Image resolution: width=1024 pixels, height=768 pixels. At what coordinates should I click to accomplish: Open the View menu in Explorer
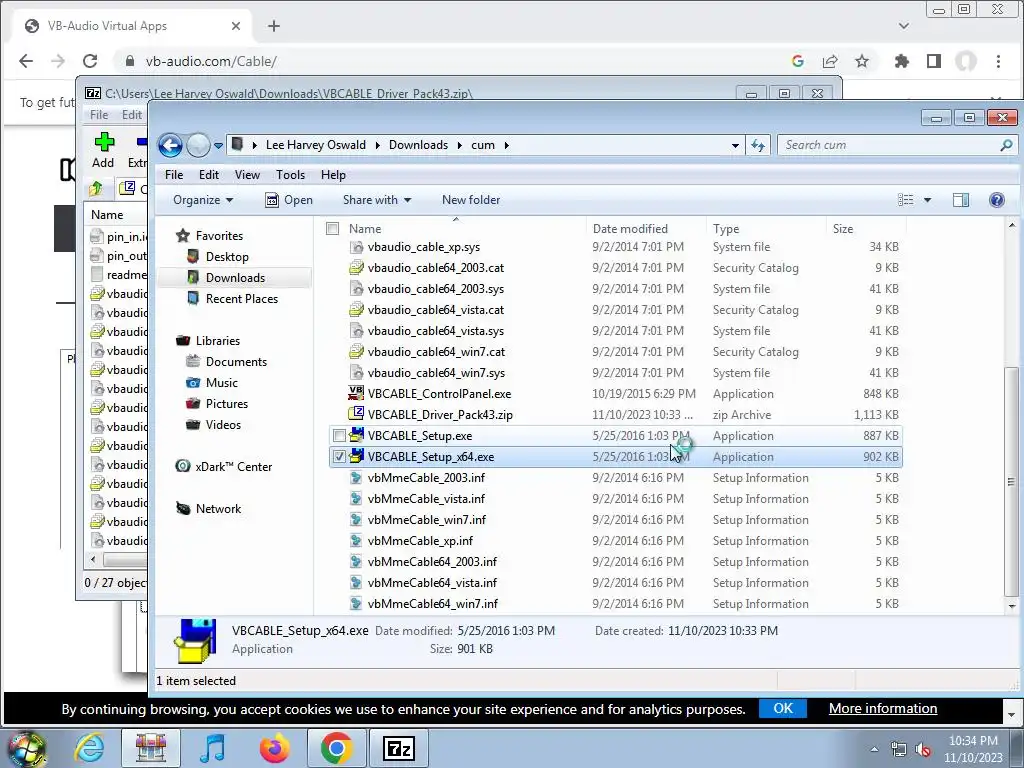click(247, 175)
